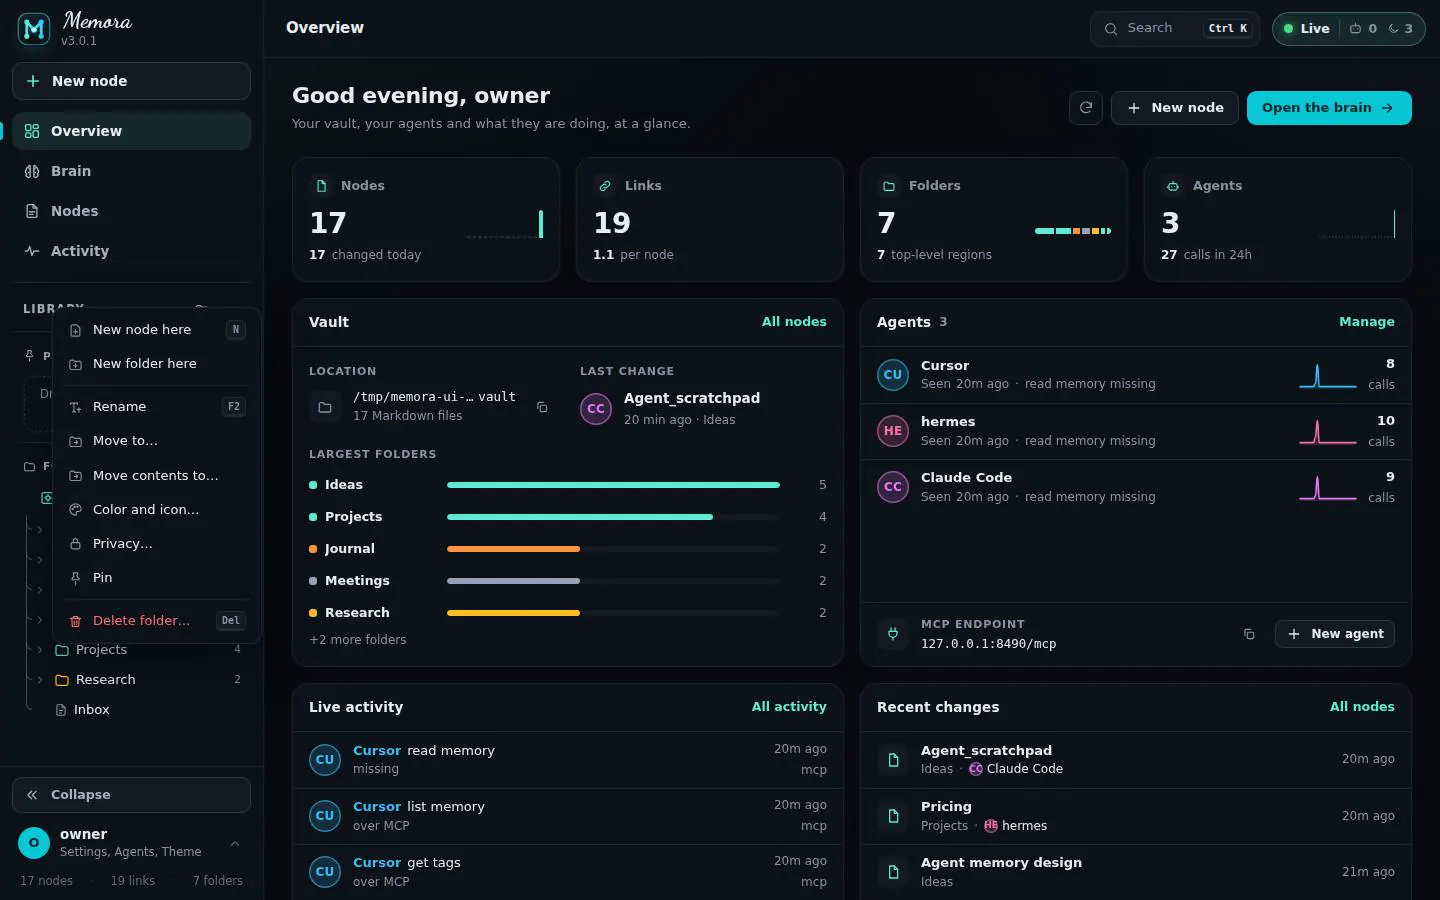Screen dimensions: 1440x900
Task: Select Privacy… in the context menu
Action: [x=157, y=544]
